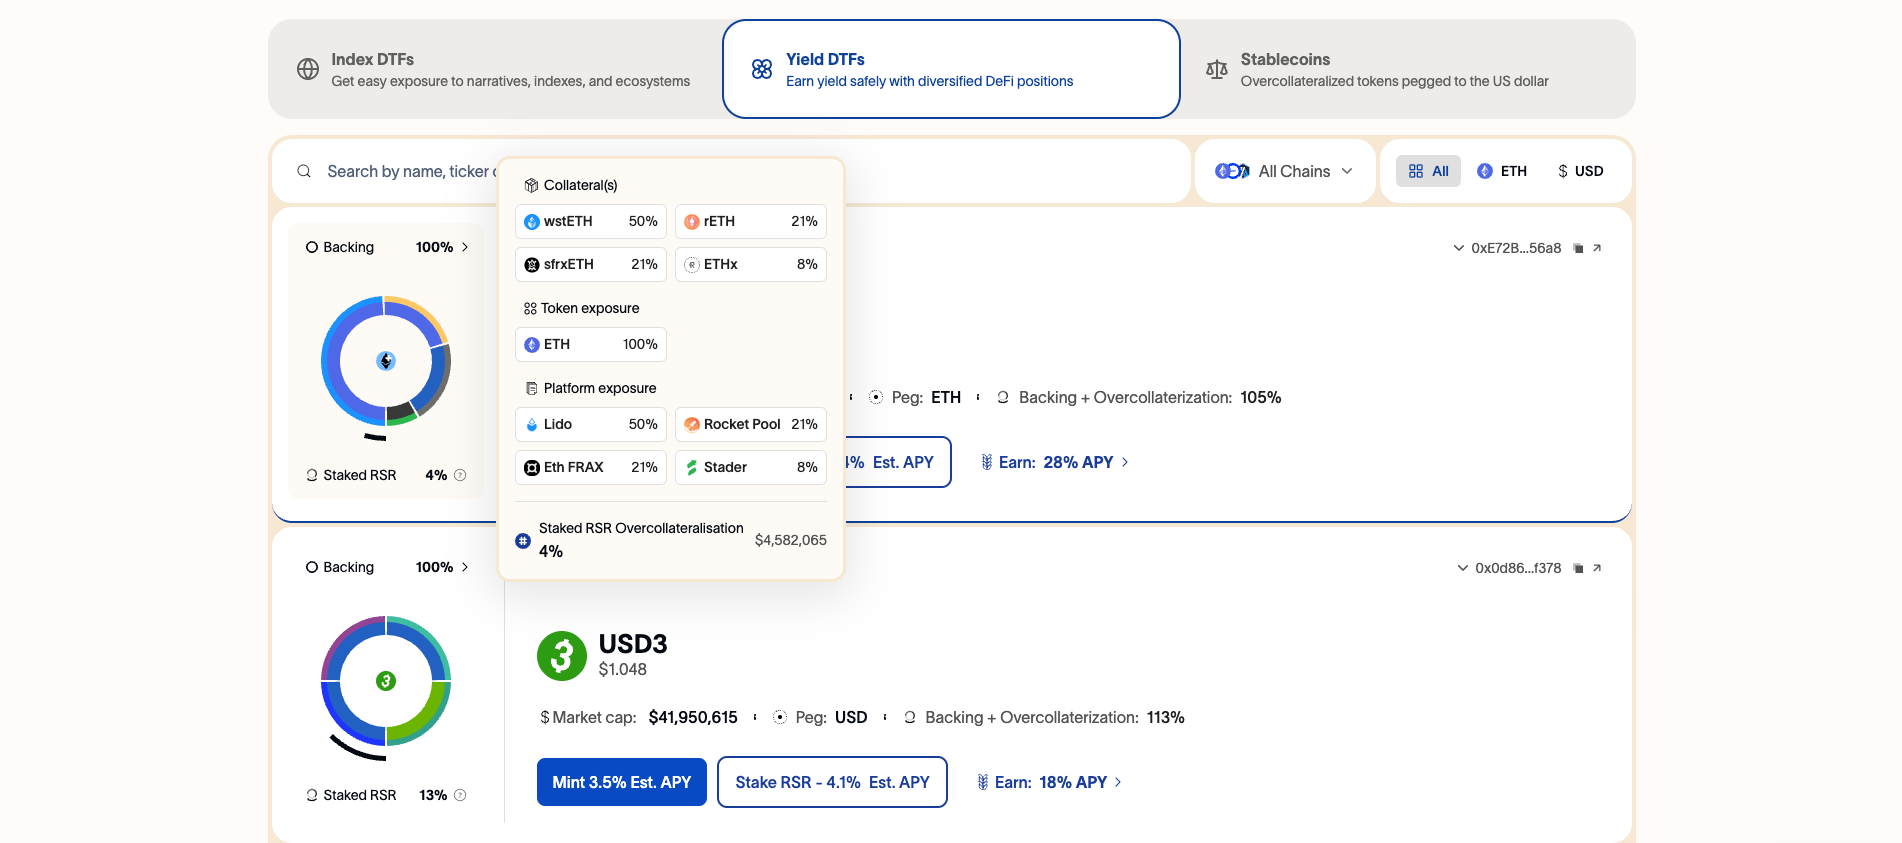Open Earn: 28% APY link

coord(1055,462)
